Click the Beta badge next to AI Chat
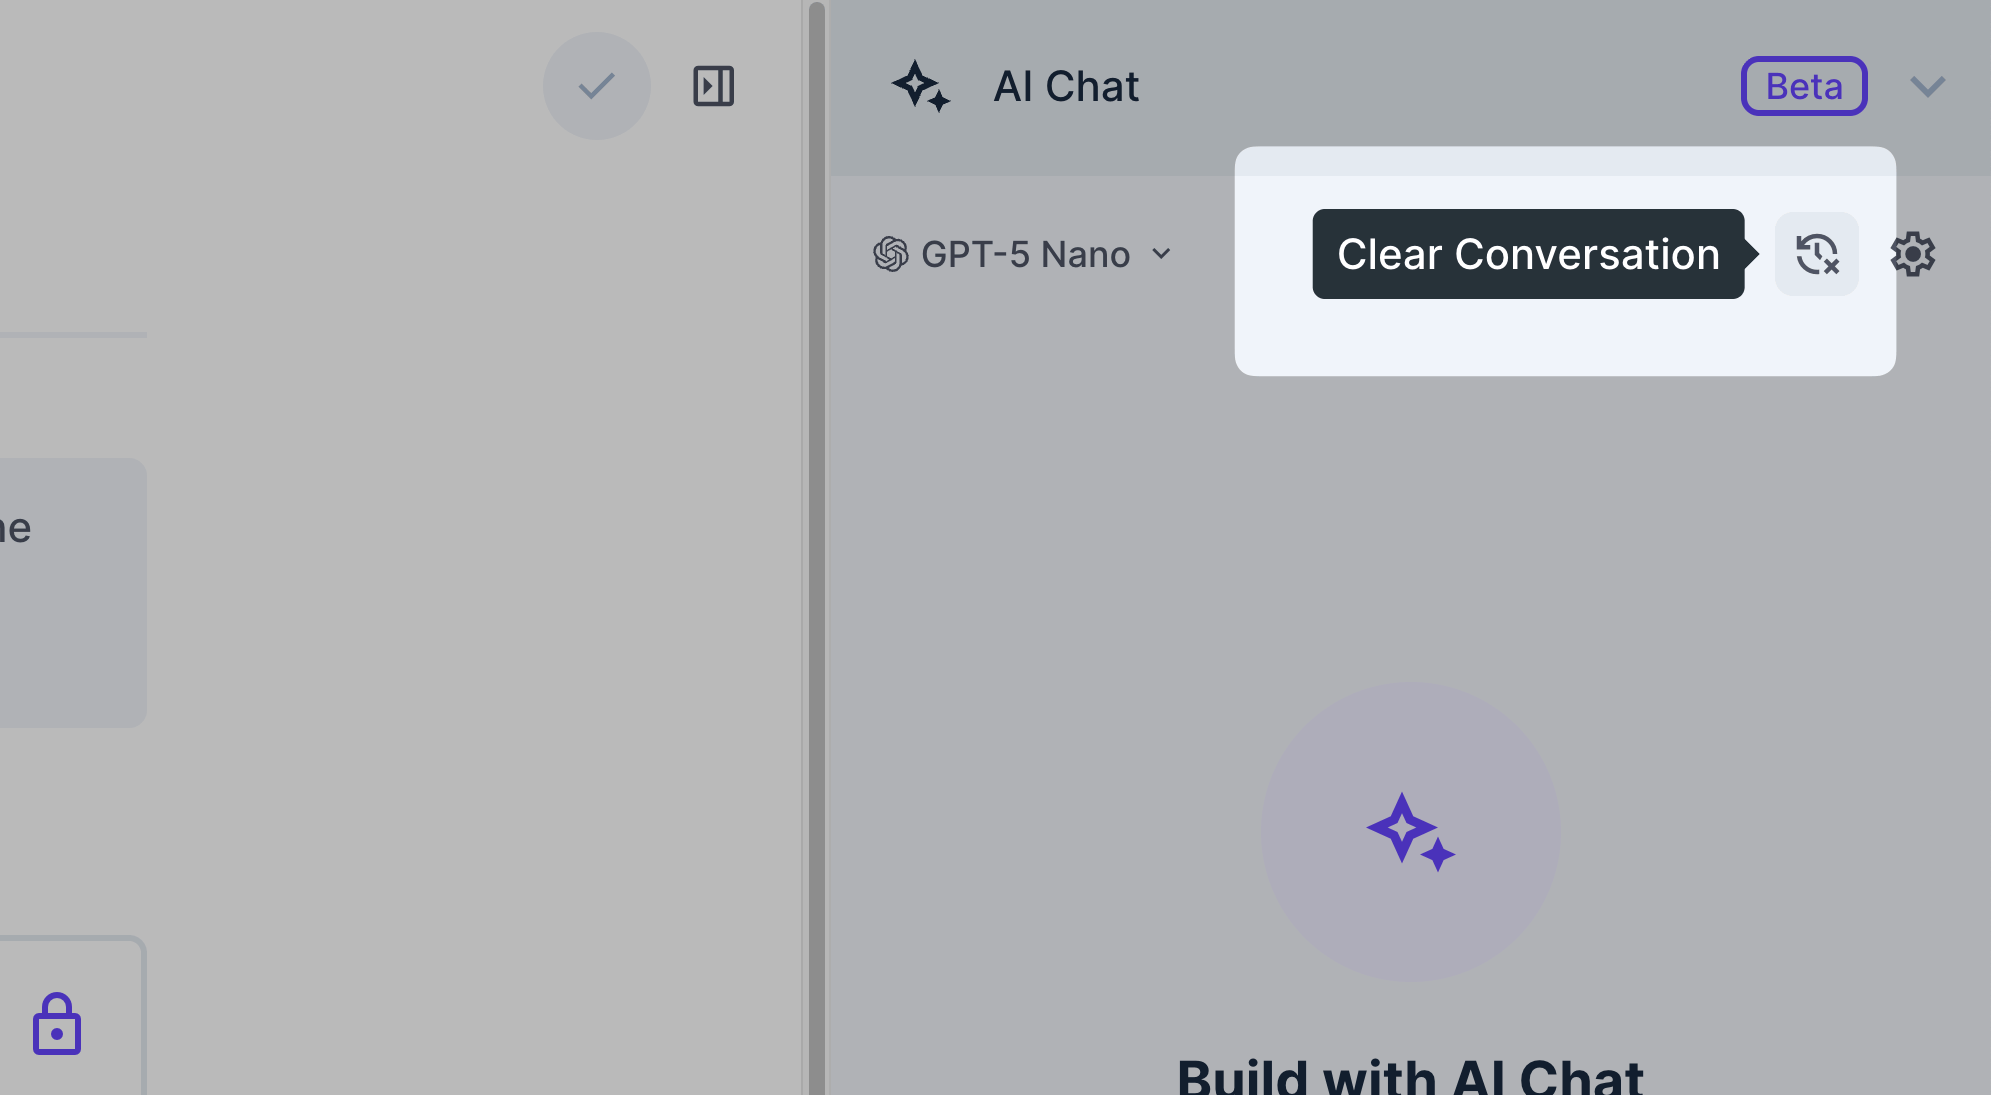This screenshot has width=1991, height=1095. coord(1803,86)
